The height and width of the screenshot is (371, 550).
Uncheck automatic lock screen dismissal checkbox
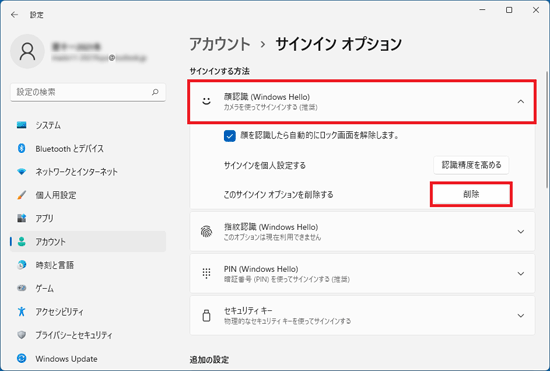pos(230,136)
